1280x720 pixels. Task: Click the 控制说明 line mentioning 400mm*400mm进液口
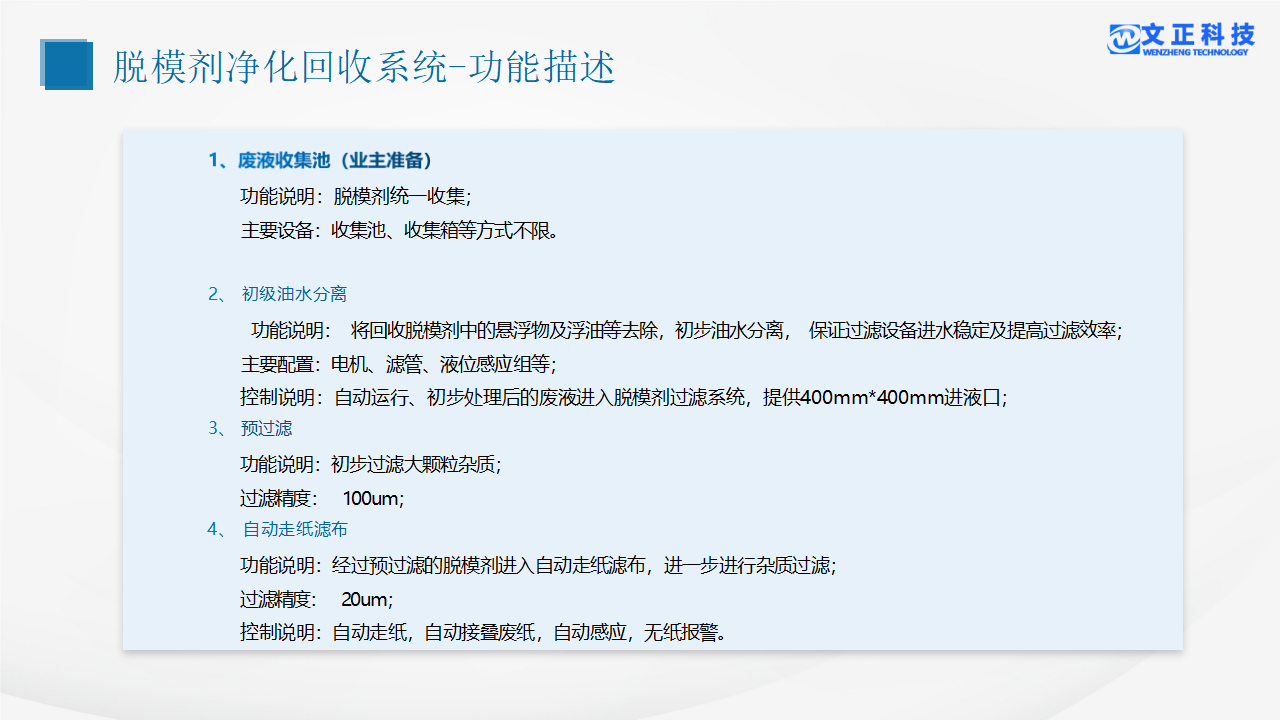[x=623, y=397]
